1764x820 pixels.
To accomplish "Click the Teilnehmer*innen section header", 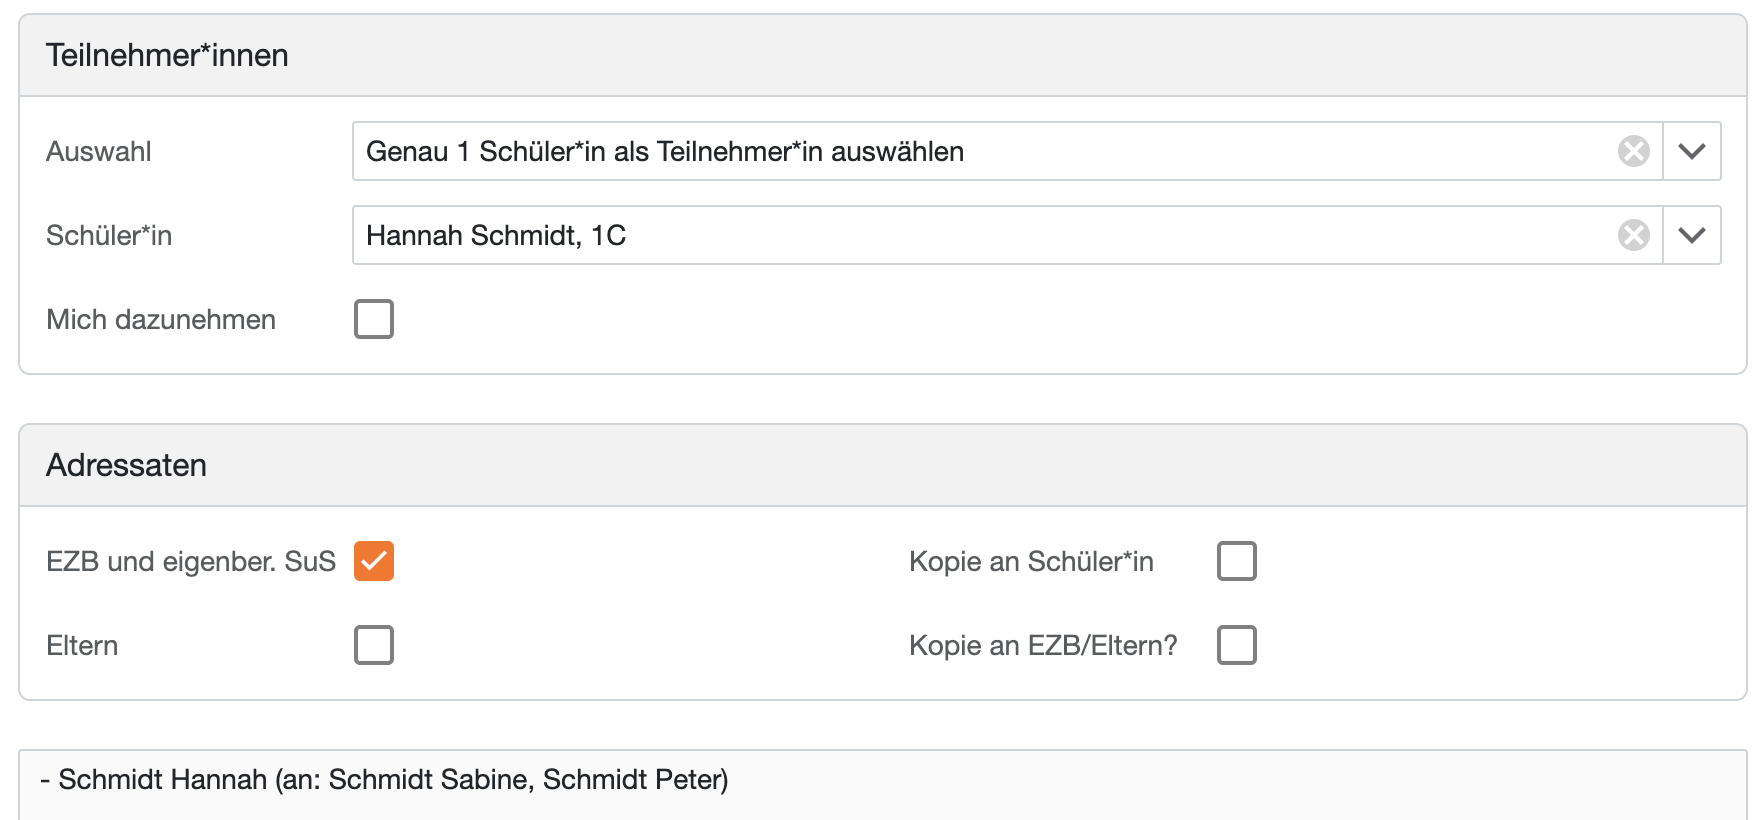I will [x=167, y=55].
